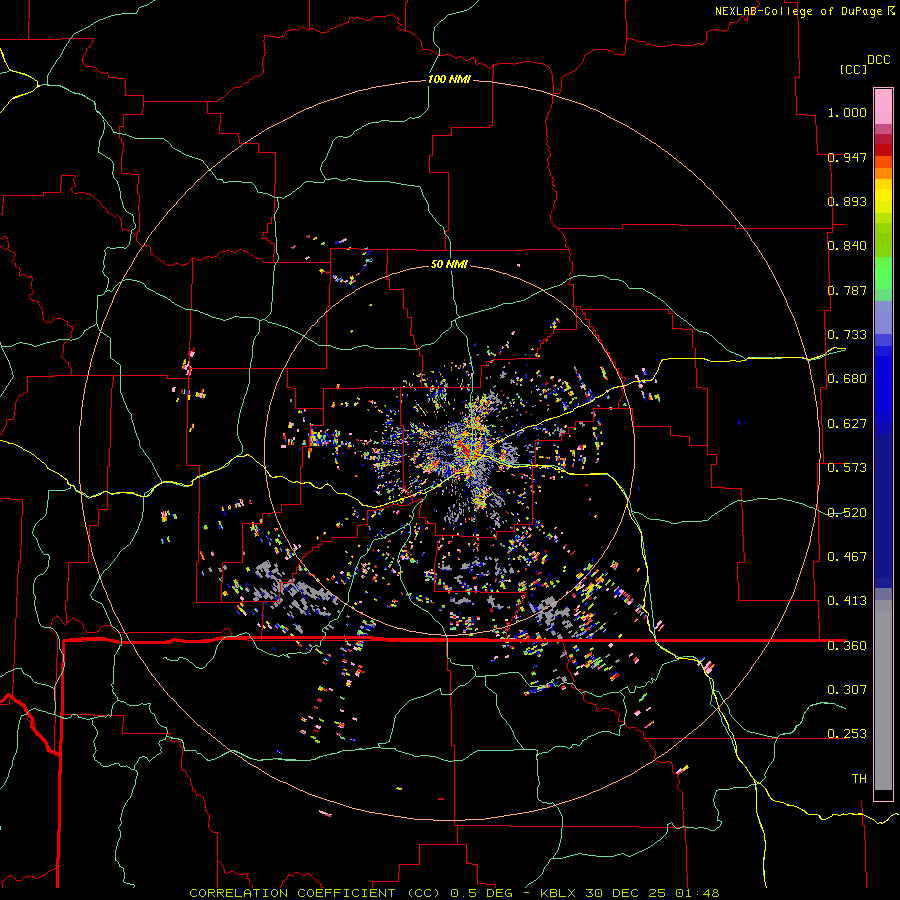Click the 30 DEC 25 date stamp
900x900 pixels.
(626, 893)
